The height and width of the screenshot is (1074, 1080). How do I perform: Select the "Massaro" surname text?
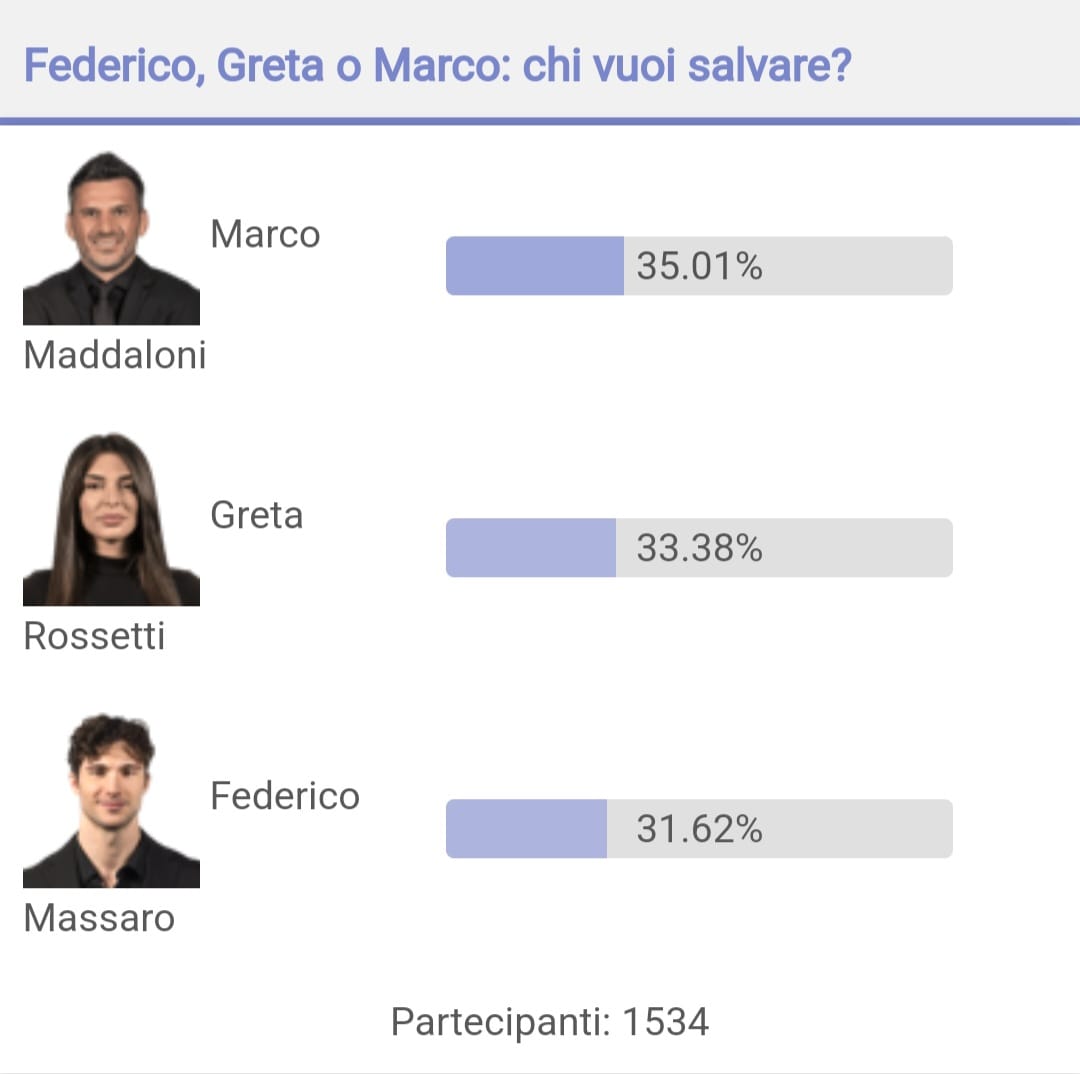[99, 918]
